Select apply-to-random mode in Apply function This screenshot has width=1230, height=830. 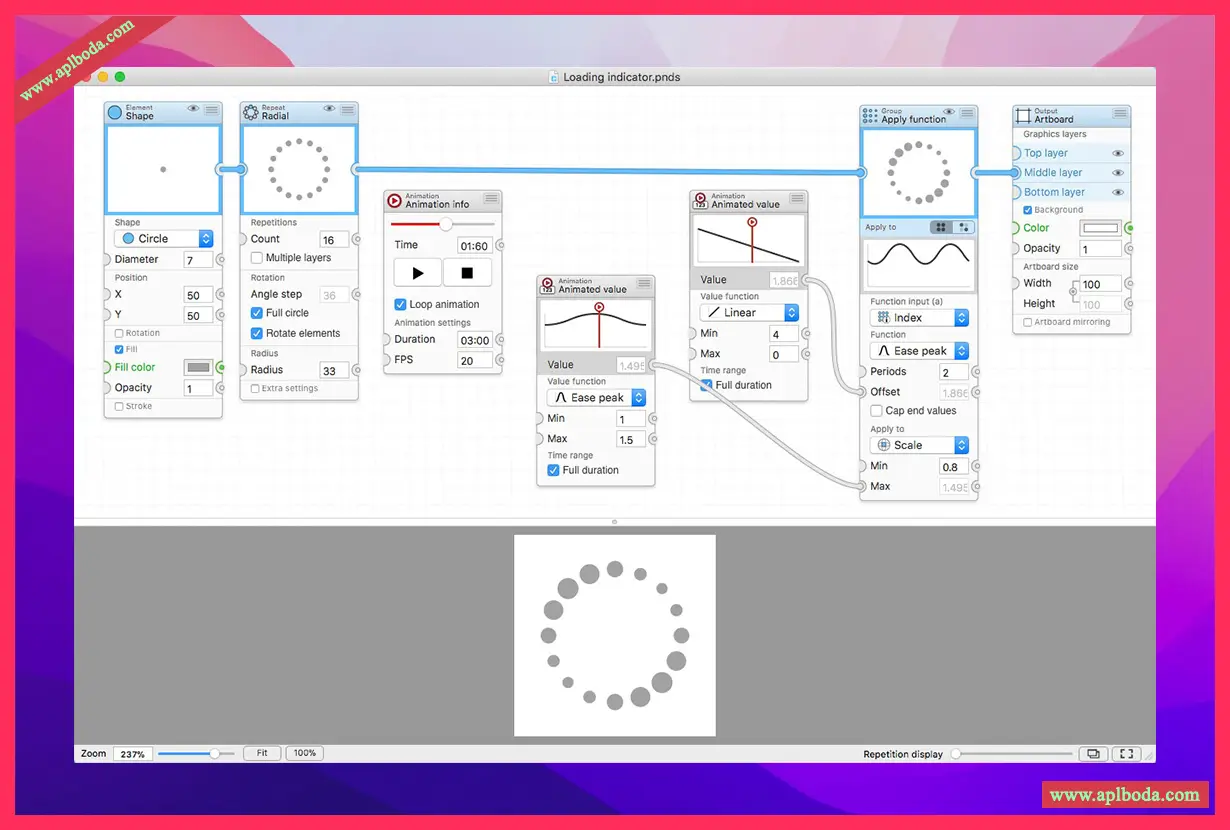point(963,227)
